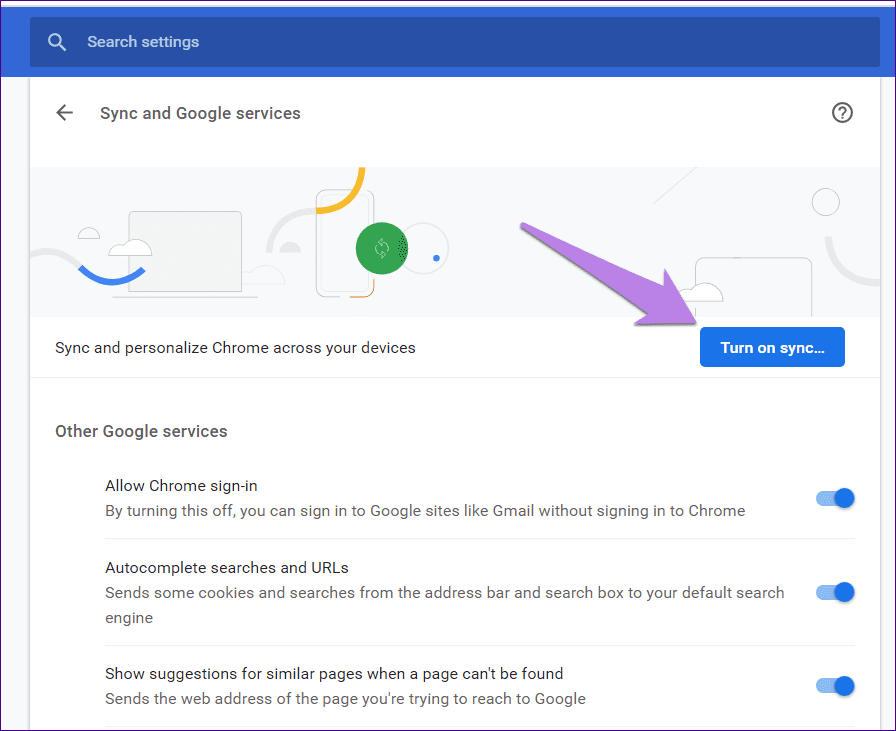Click the 'By turning this off' description text

[425, 511]
